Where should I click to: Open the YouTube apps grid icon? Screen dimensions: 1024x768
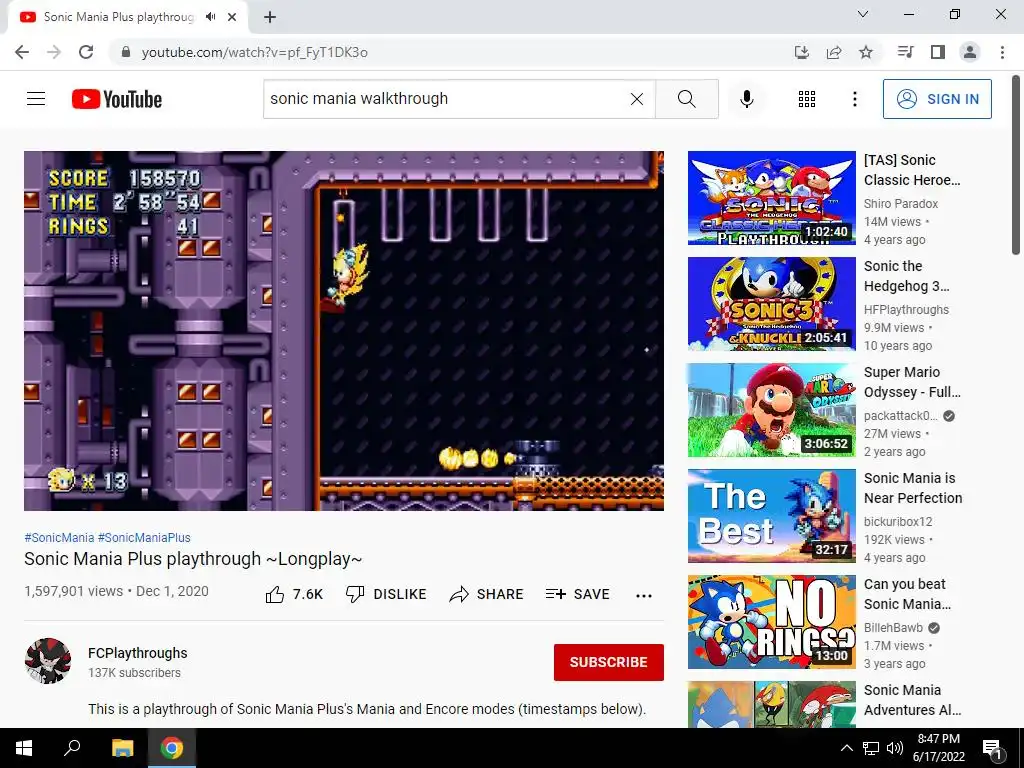pos(807,99)
